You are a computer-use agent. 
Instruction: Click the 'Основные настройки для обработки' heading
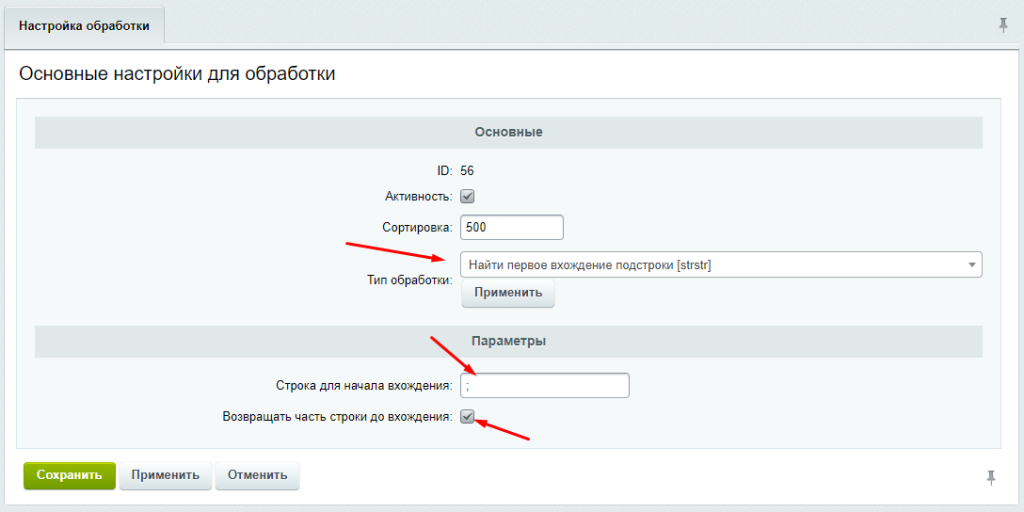177,74
